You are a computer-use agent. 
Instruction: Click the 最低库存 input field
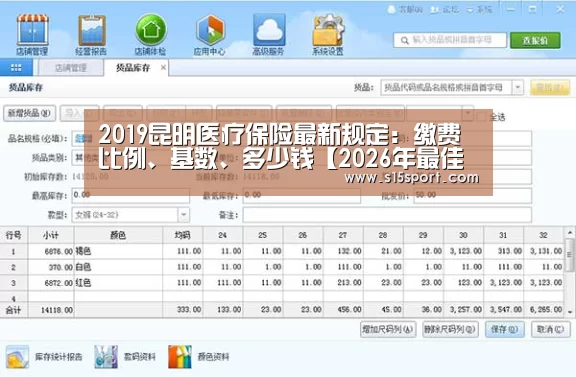click(x=301, y=195)
